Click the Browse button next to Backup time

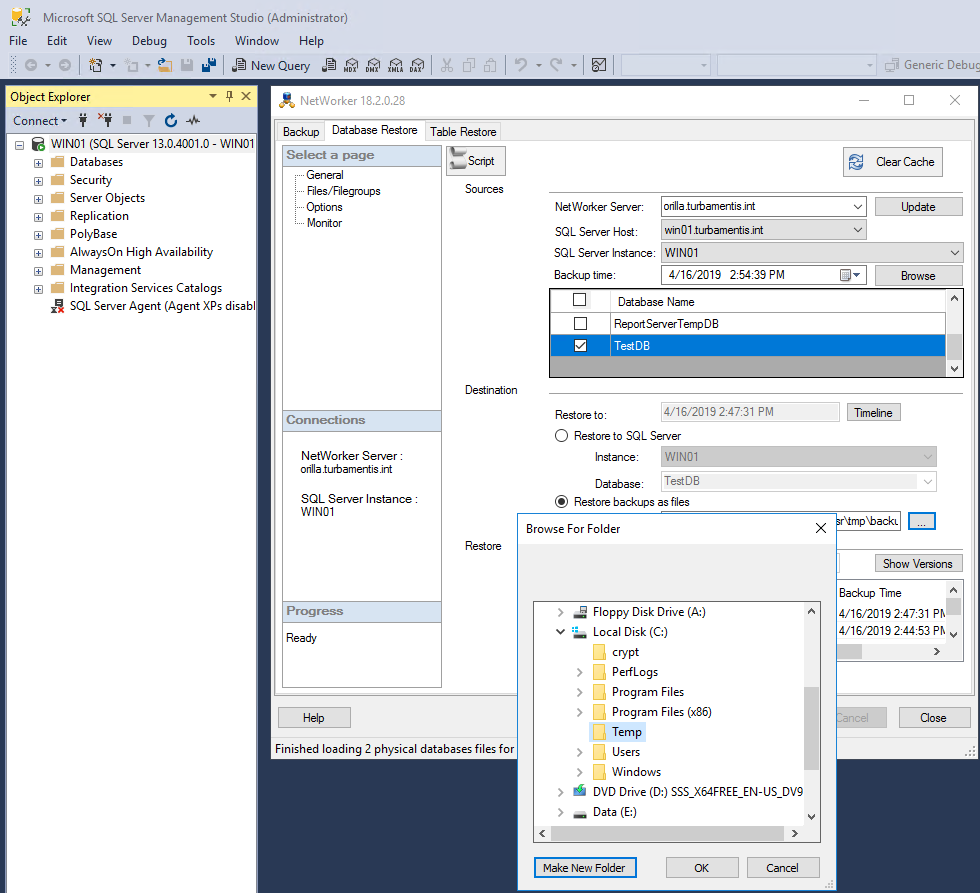point(918,276)
